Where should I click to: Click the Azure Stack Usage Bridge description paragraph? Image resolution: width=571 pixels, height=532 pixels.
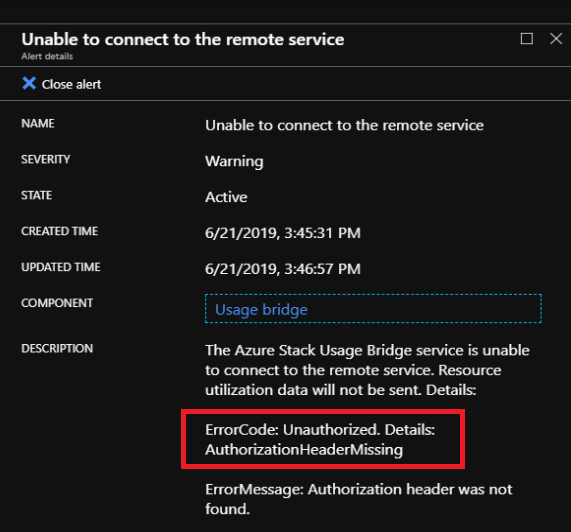tap(367, 370)
